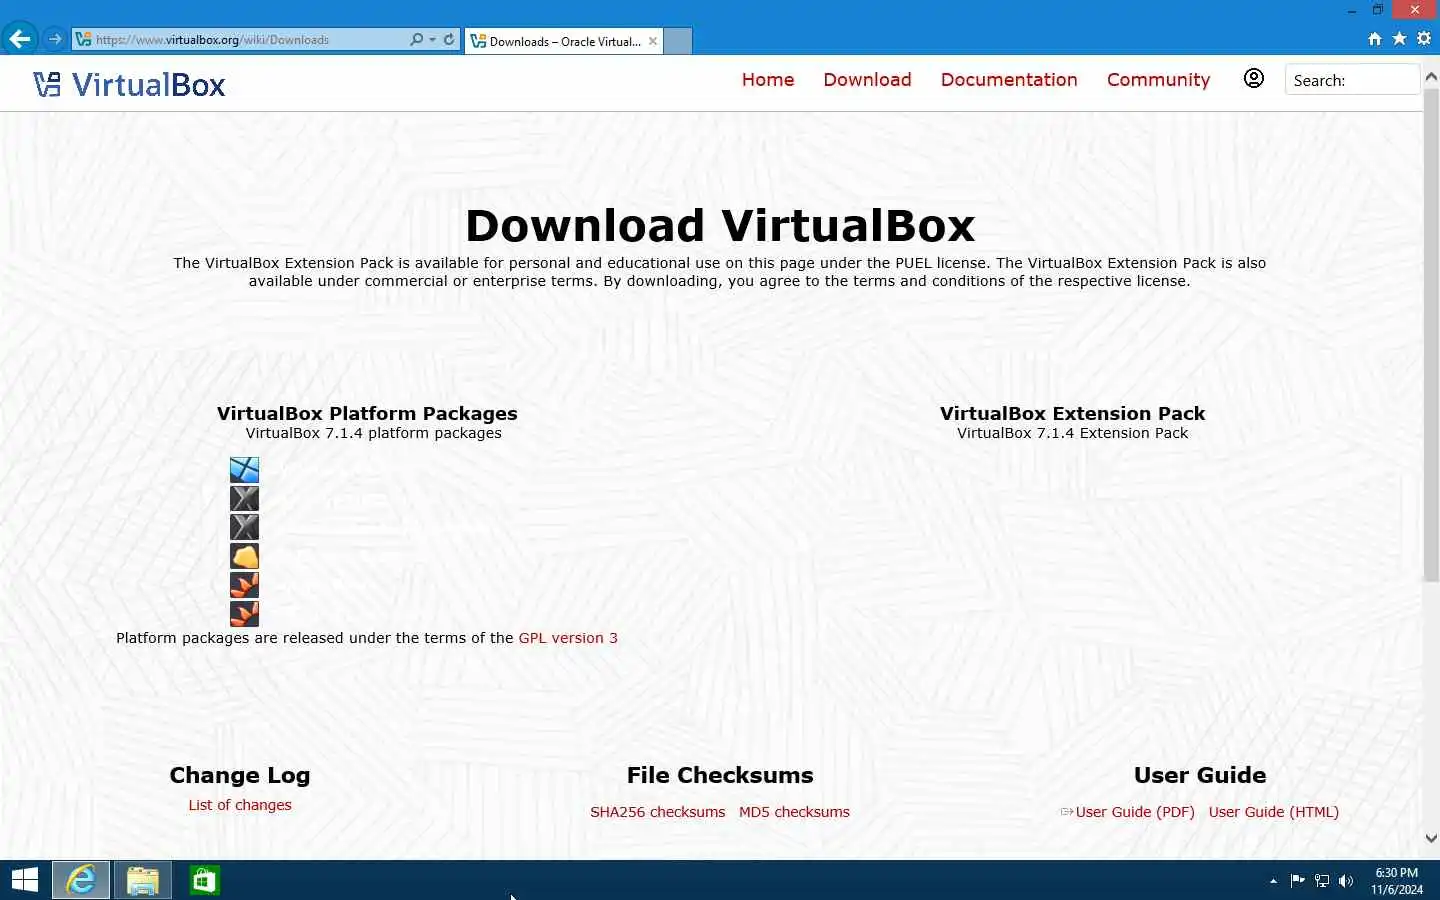Click the first Solaris platform package icon

(x=244, y=585)
